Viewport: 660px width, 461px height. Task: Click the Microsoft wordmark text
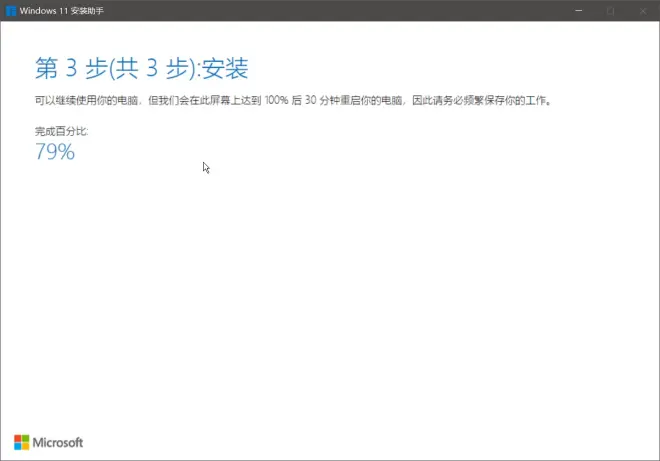(58, 442)
